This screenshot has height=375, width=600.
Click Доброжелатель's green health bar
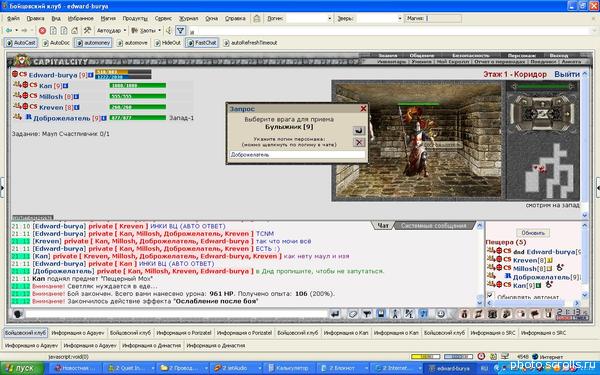pos(138,118)
